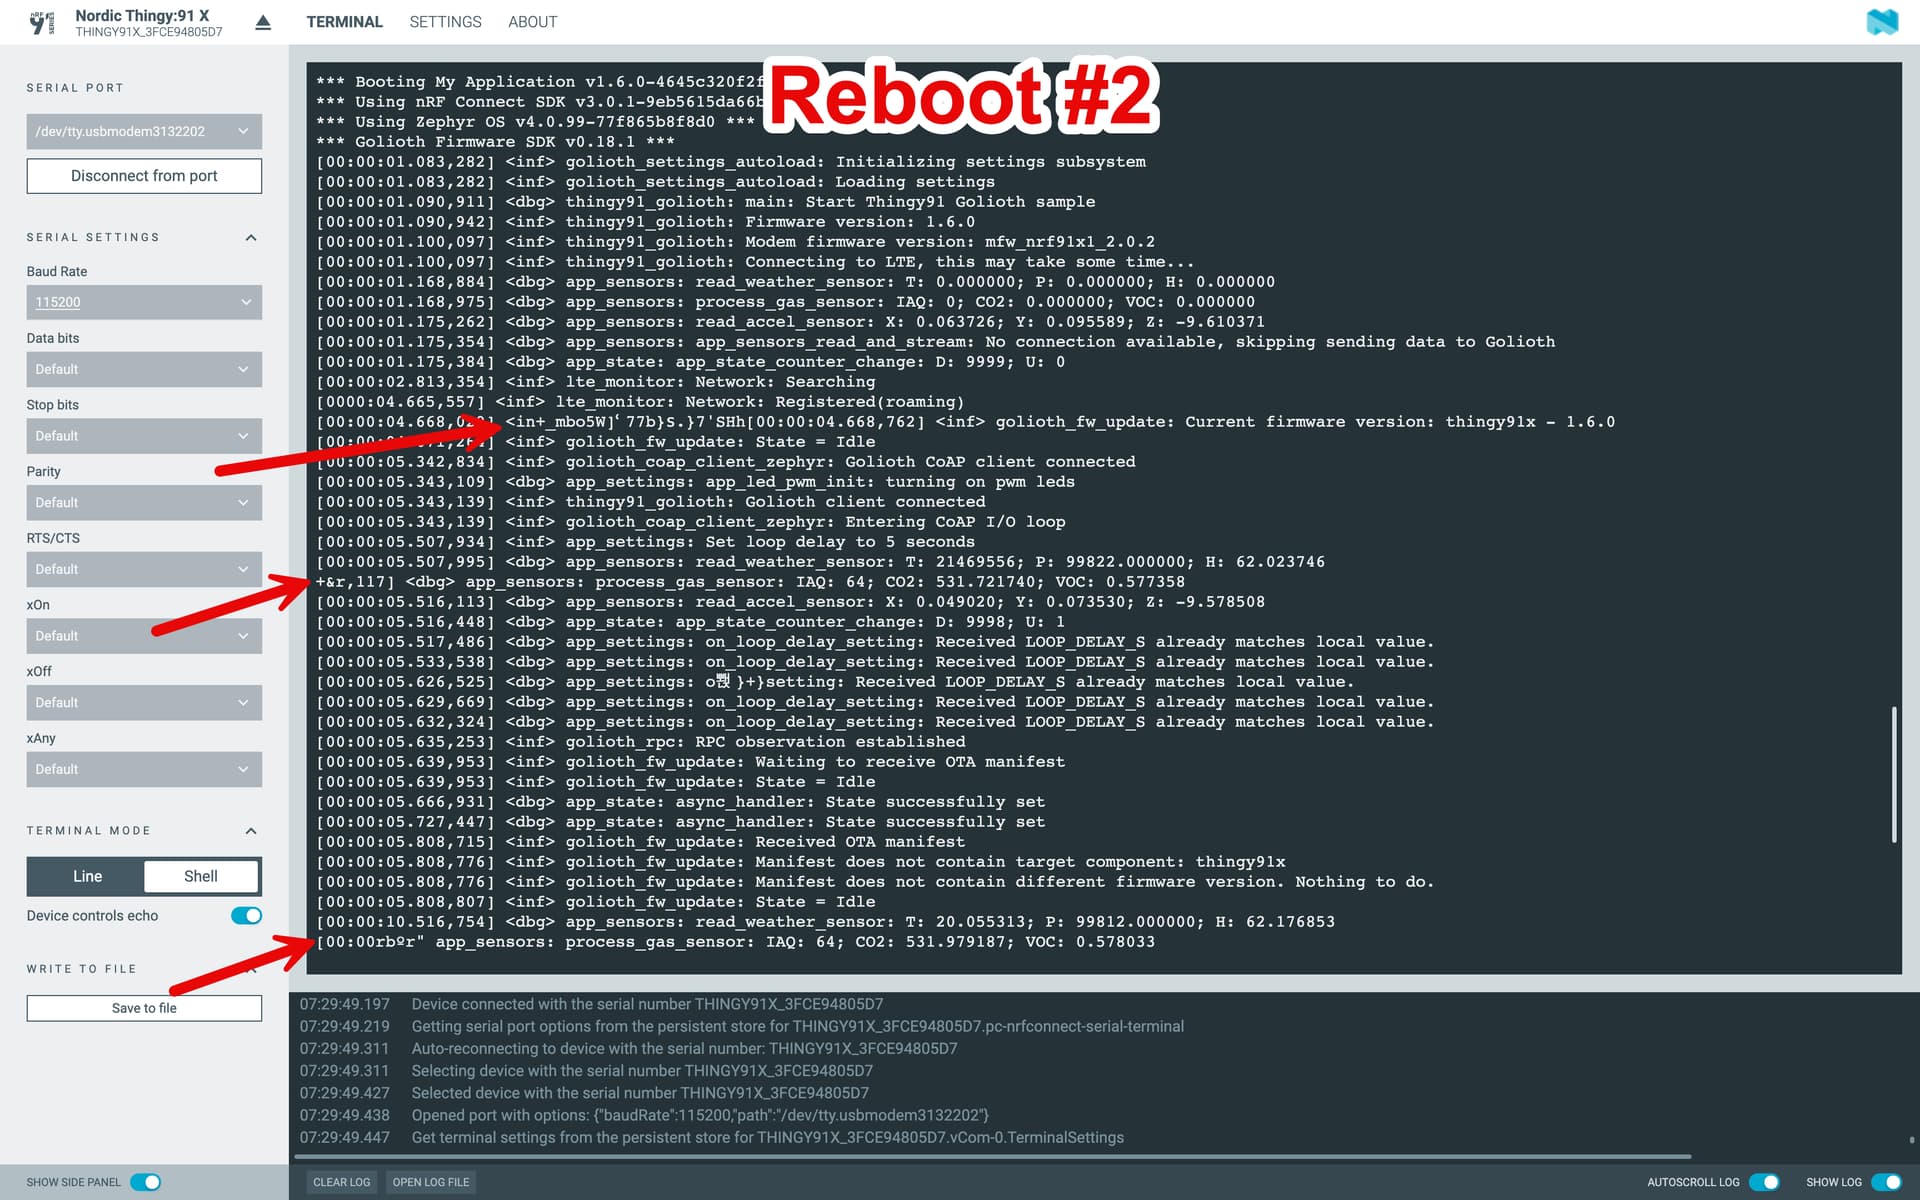The image size is (1920, 1200).
Task: Open the Stop bits dropdown
Action: 144,436
